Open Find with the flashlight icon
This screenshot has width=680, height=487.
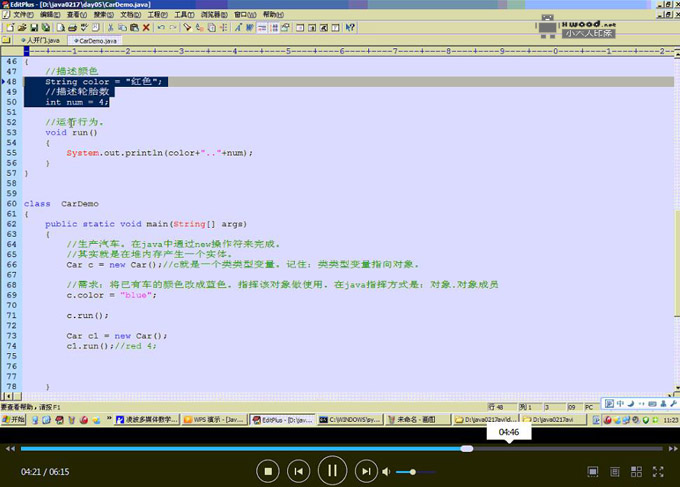187,28
